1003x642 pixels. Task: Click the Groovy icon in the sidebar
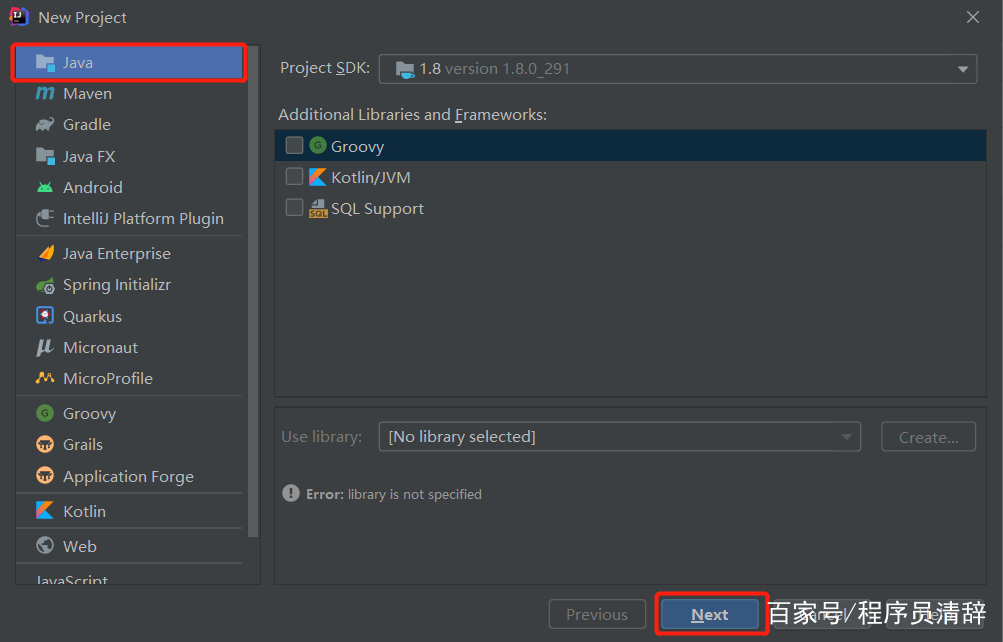coord(45,413)
